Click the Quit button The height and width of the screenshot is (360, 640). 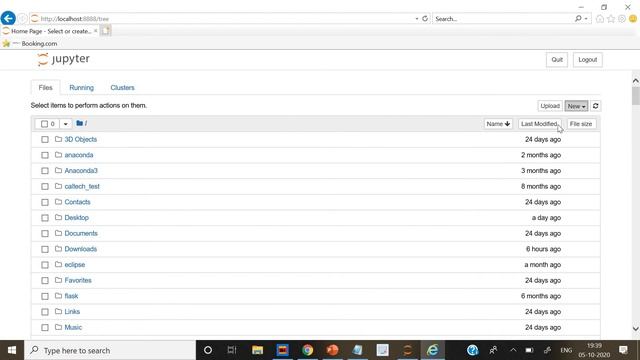click(x=557, y=60)
